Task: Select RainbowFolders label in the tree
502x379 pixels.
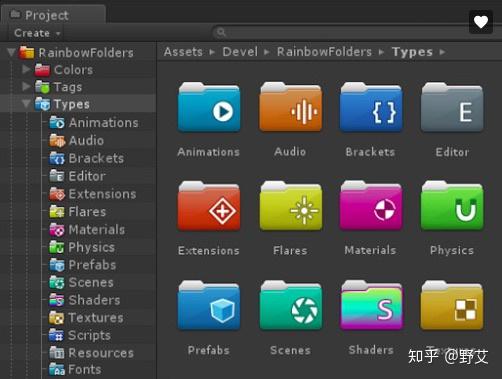Action: tap(86, 53)
